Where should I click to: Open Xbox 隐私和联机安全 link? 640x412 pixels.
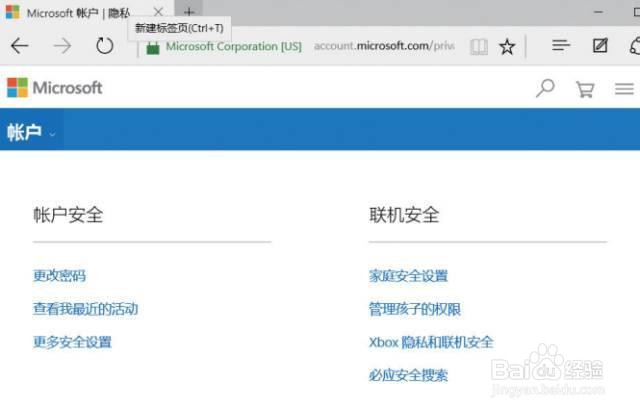431,342
